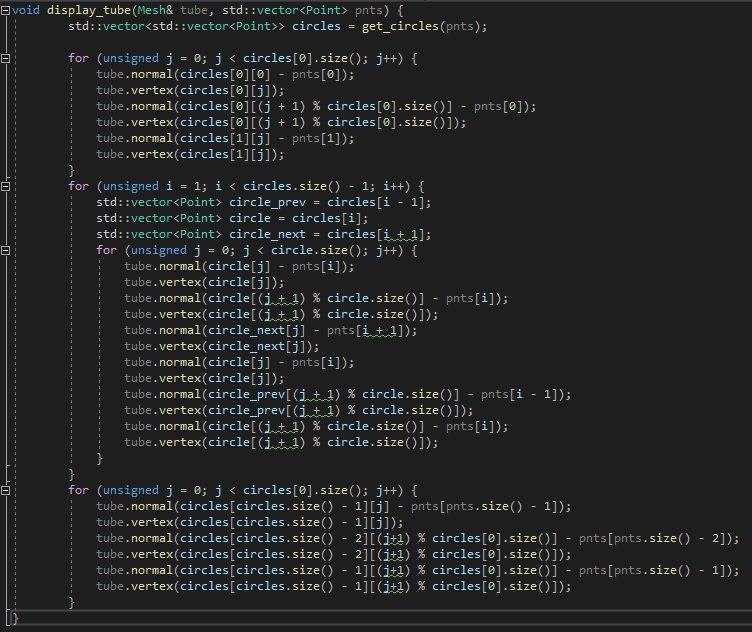752x632 pixels.
Task: Click line tube.vertex(circles[0][j]);
Action: pos(190,90)
